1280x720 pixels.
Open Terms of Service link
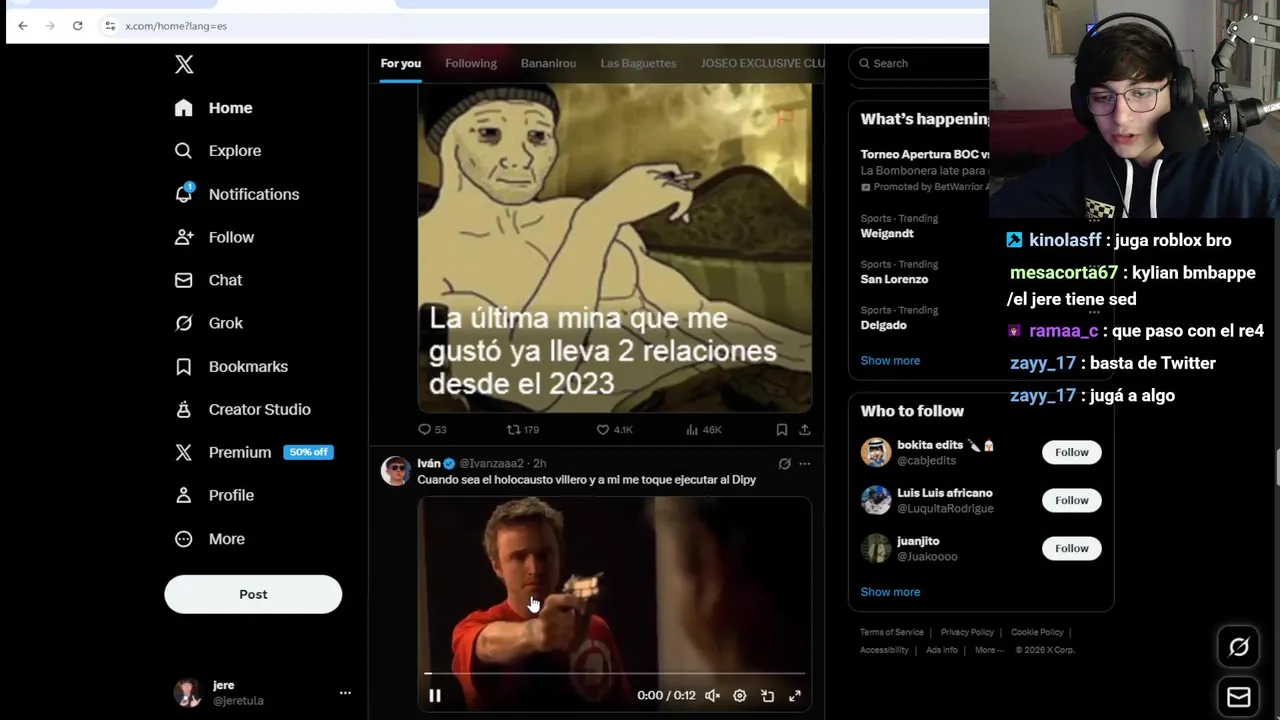tap(892, 632)
